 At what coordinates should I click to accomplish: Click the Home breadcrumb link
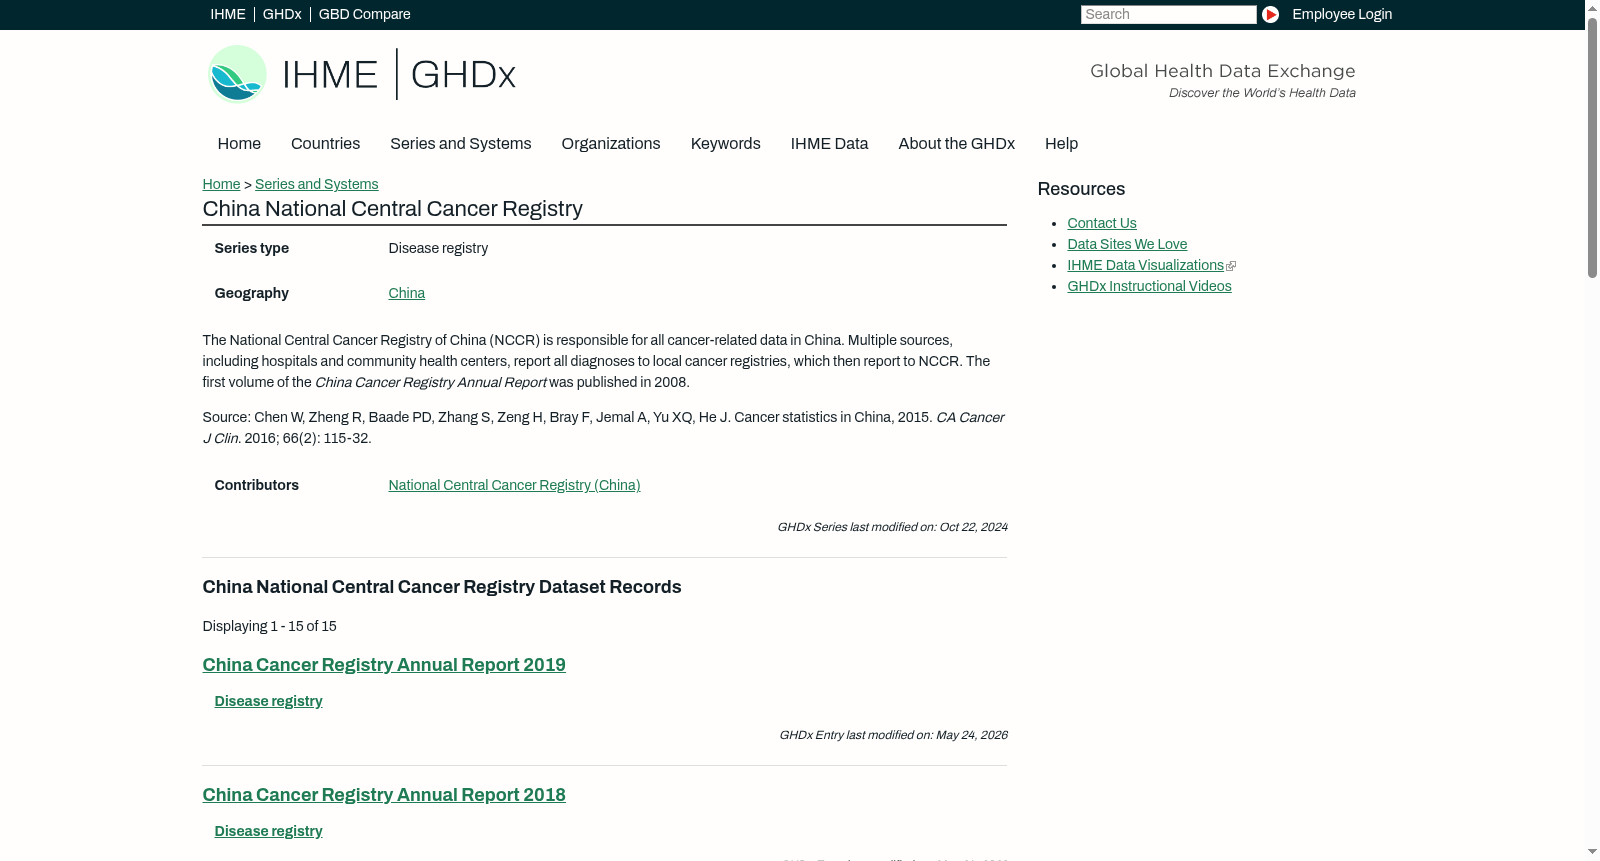click(x=221, y=184)
